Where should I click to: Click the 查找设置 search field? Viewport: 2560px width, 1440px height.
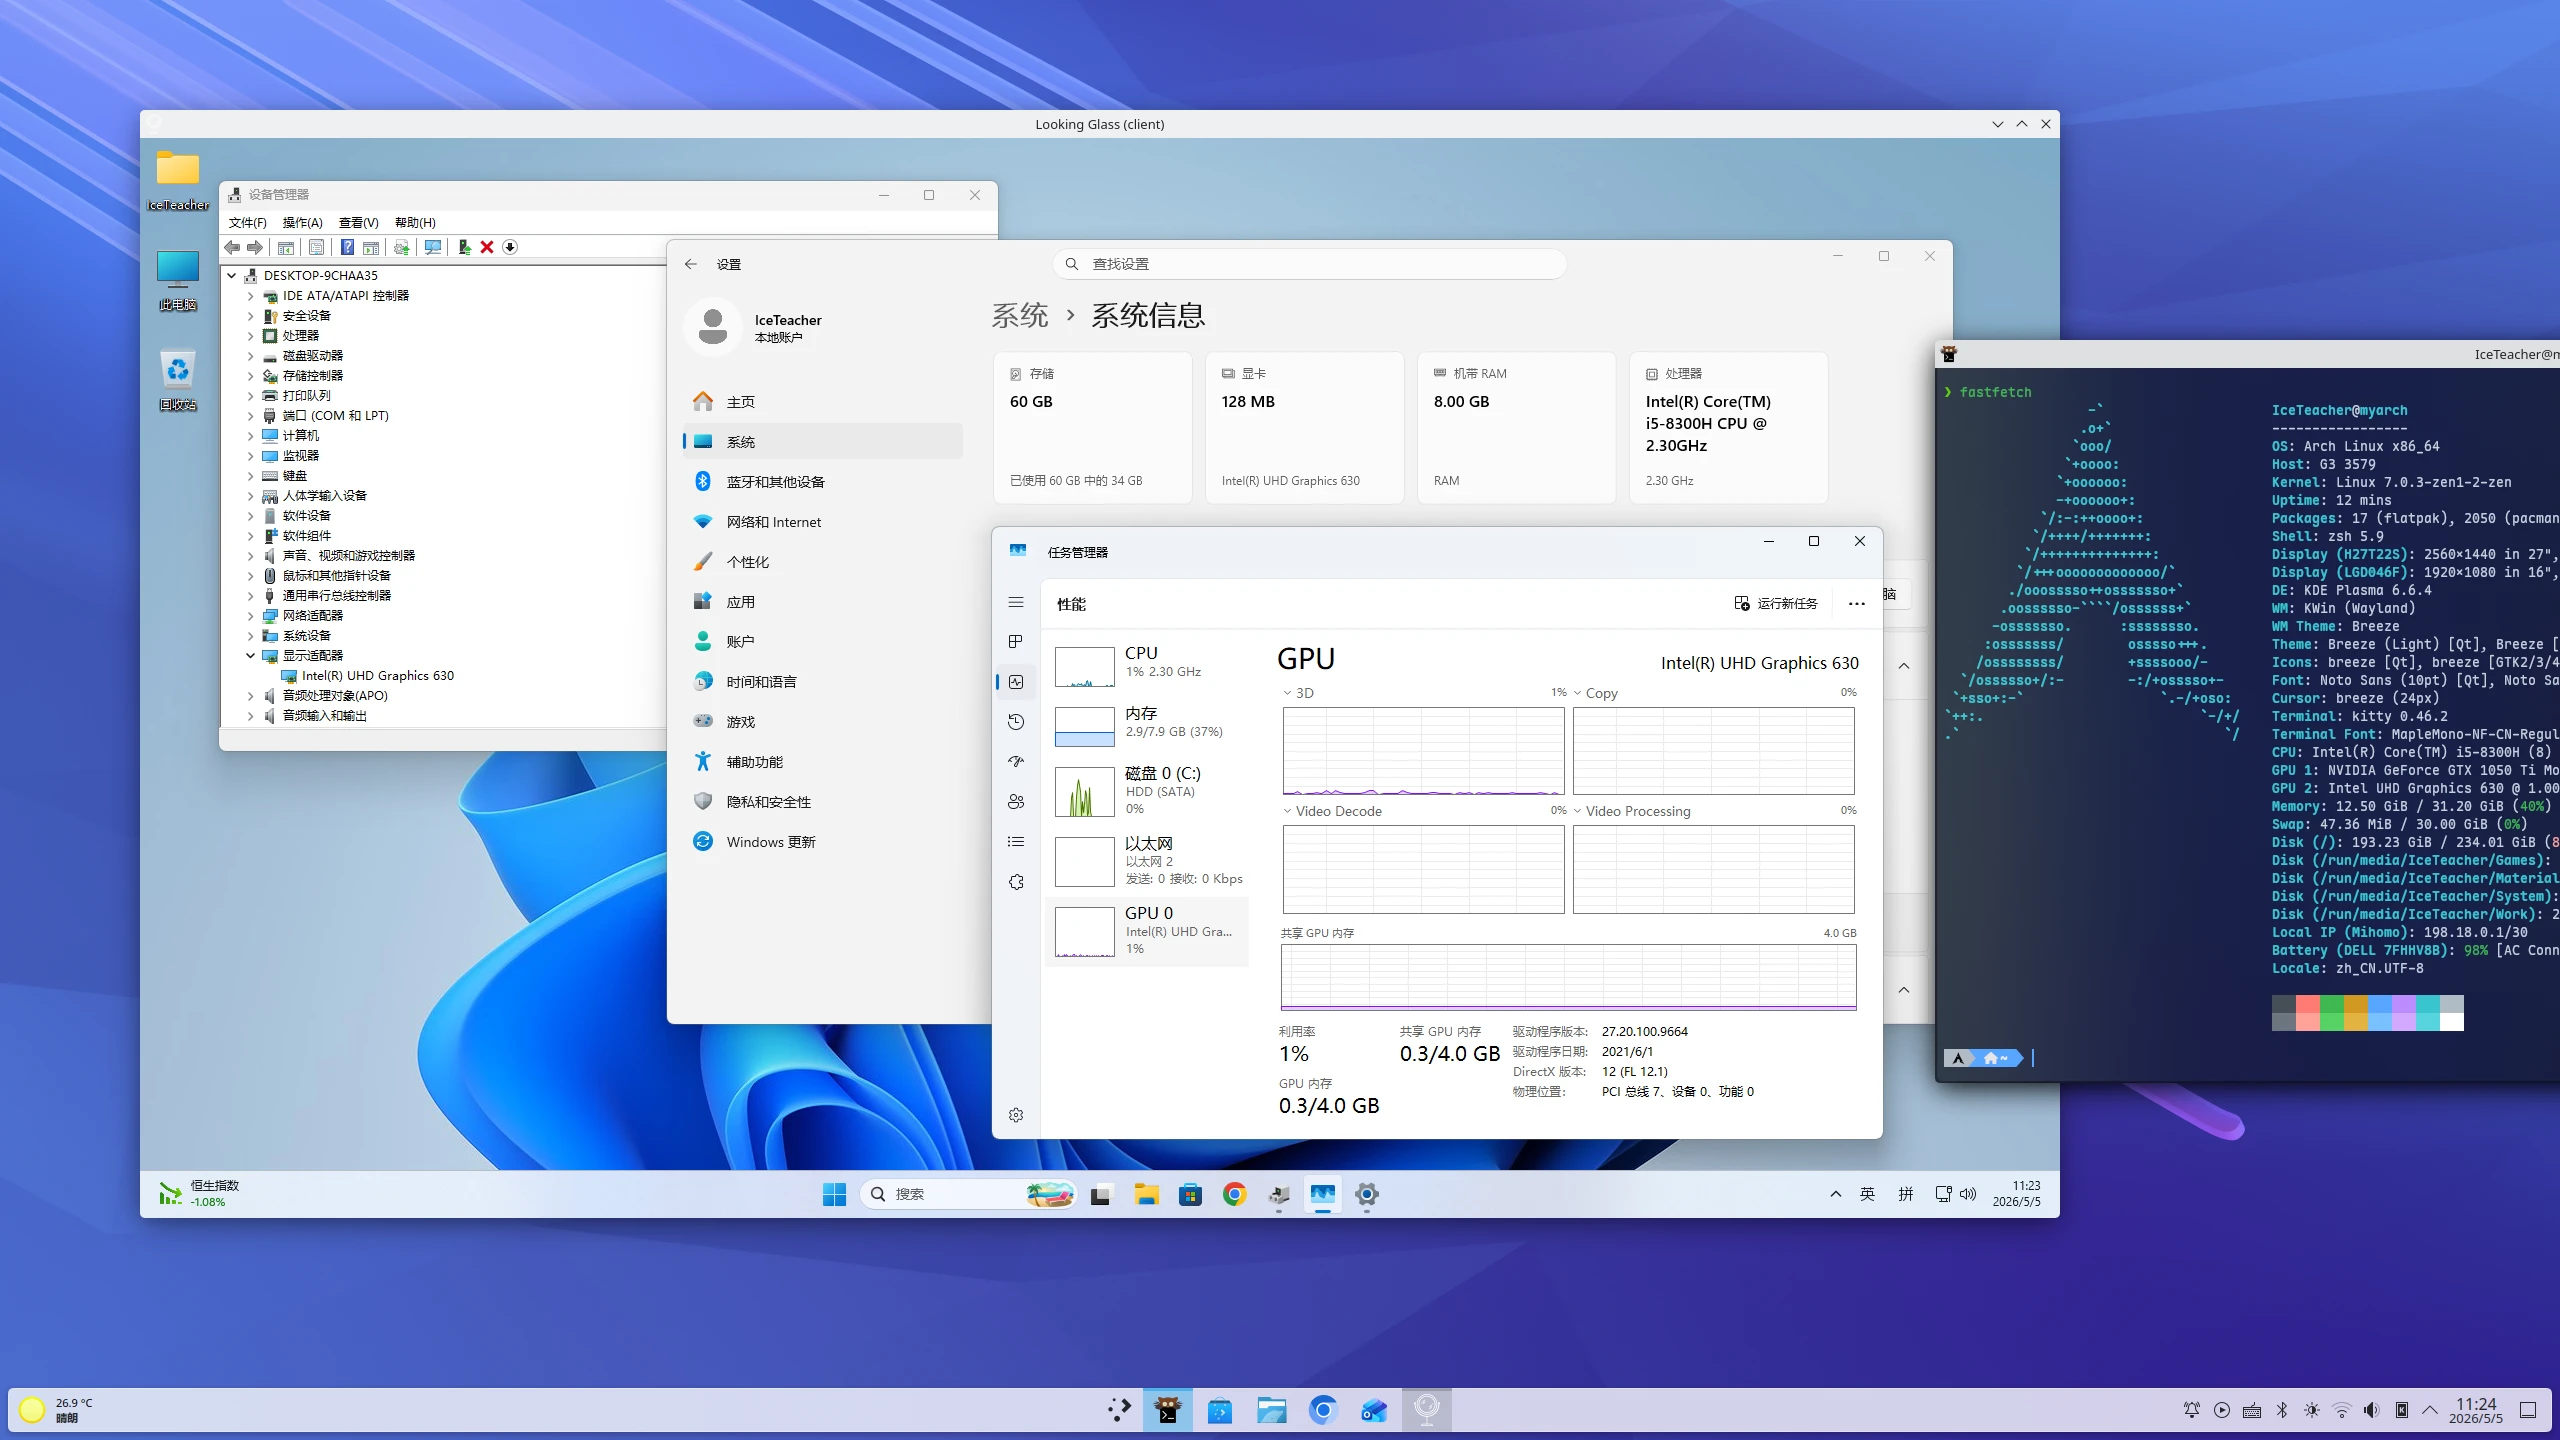tap(1309, 264)
